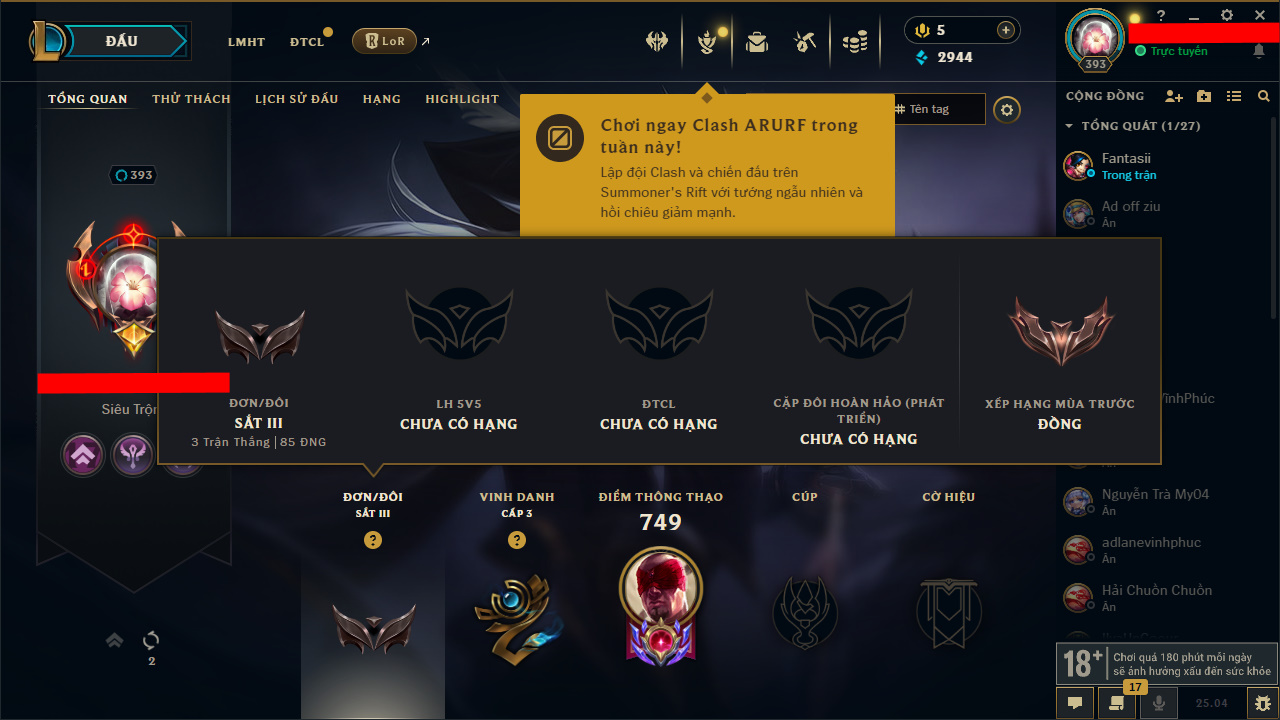Toggle the microphone mute button
The height and width of the screenshot is (720, 1280).
[x=1159, y=703]
